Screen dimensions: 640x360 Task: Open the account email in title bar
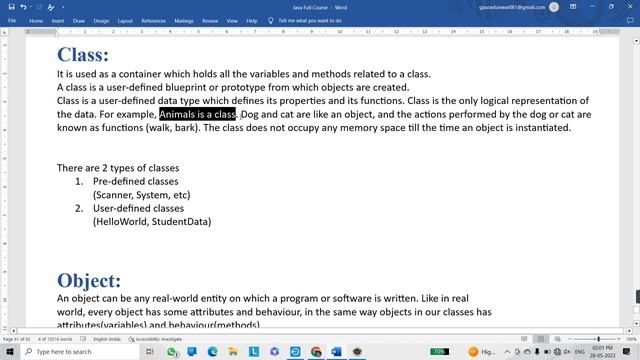(512, 7)
